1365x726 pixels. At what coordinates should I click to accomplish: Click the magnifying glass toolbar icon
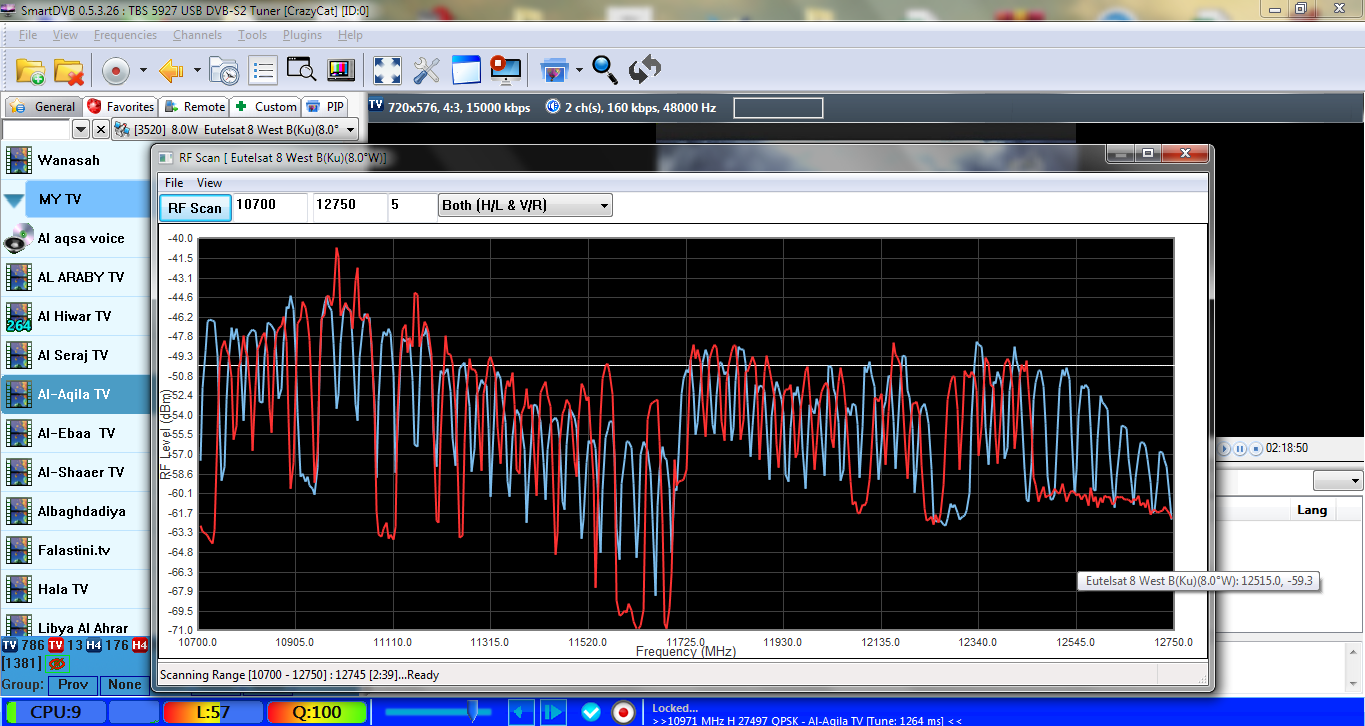(x=605, y=69)
